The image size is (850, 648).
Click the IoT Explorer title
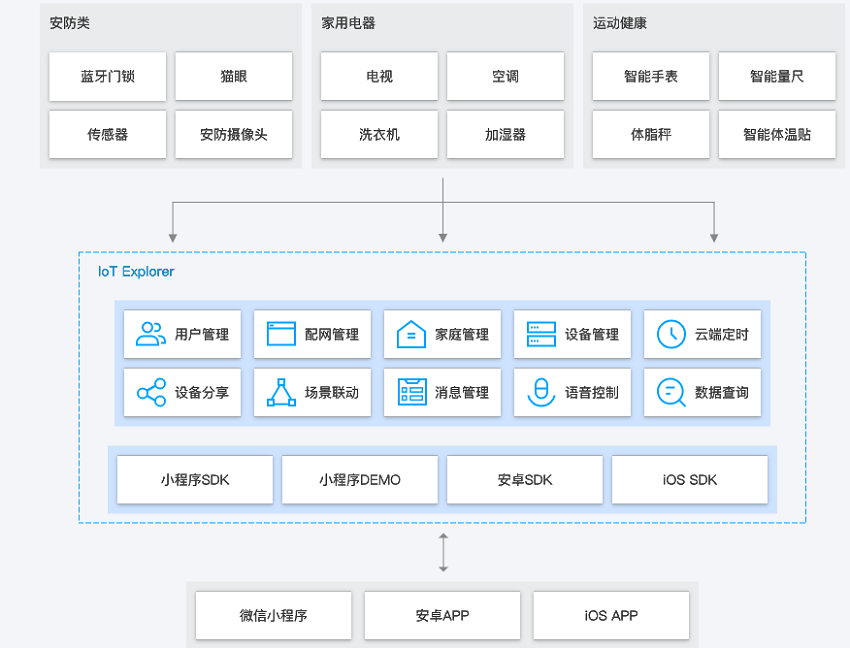point(136,272)
